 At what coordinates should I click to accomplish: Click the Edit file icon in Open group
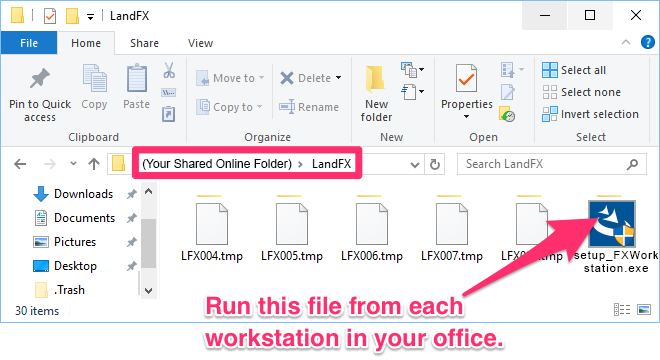pos(507,92)
